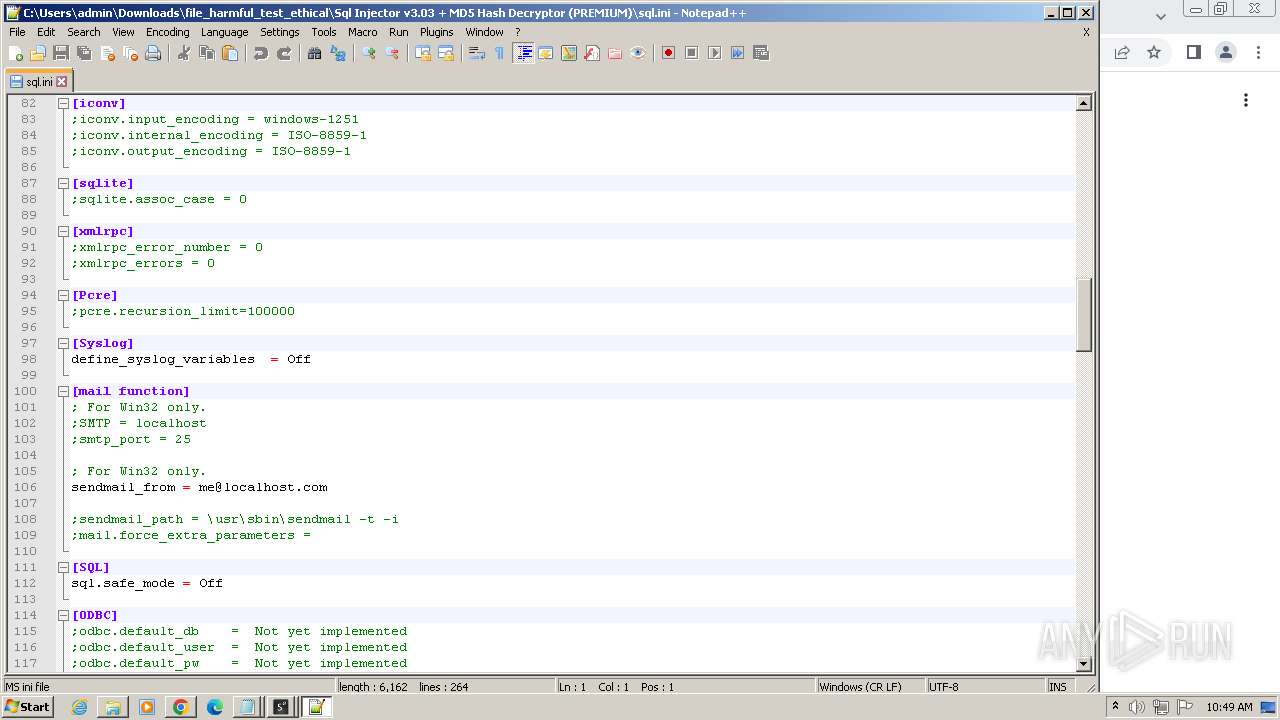Open the Search menu
Image resolution: width=1280 pixels, height=720 pixels.
(x=84, y=32)
